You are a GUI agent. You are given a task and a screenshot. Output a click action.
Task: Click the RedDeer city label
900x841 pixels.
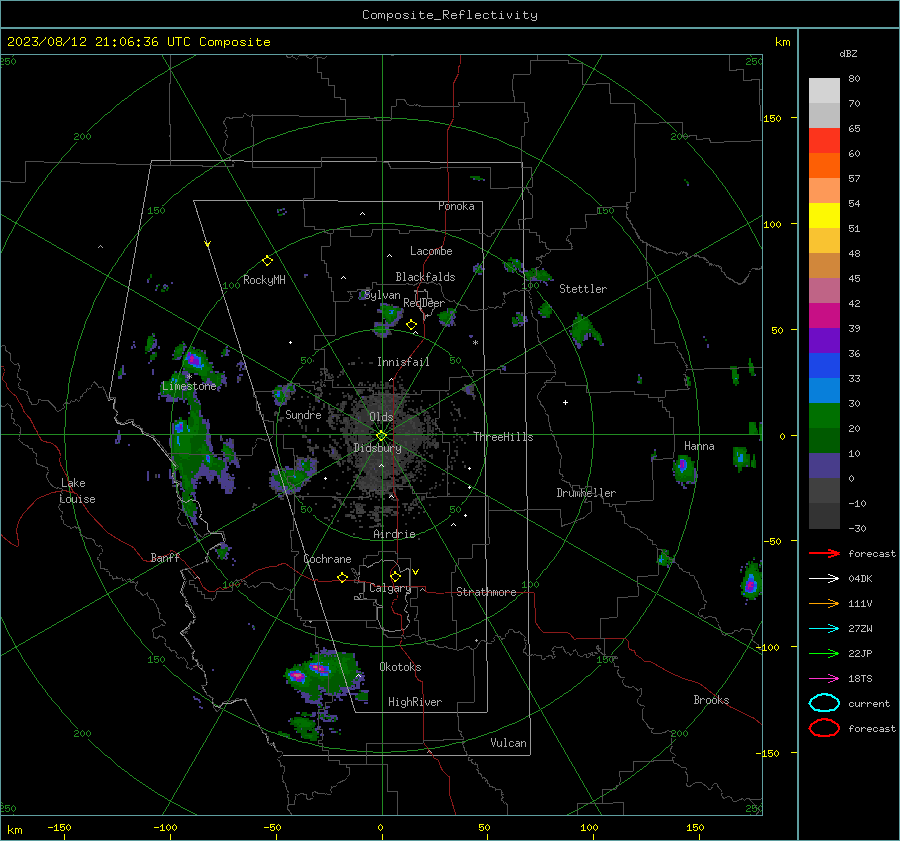point(424,303)
